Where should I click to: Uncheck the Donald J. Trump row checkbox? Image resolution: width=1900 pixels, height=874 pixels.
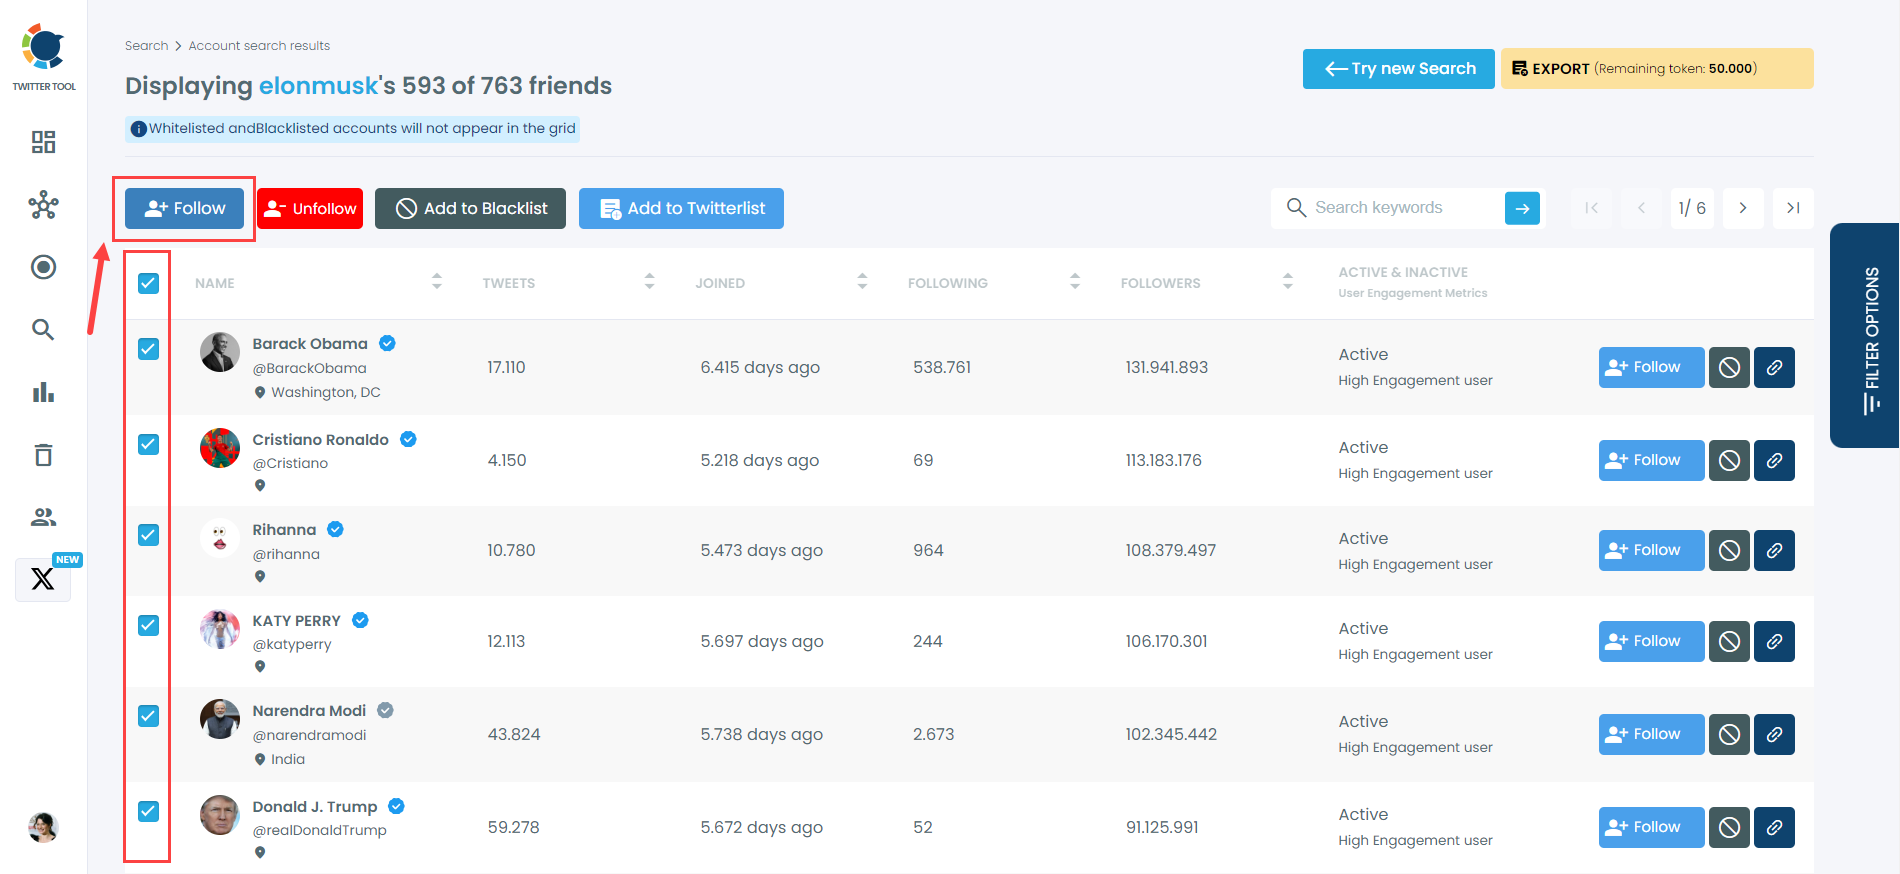tap(148, 811)
